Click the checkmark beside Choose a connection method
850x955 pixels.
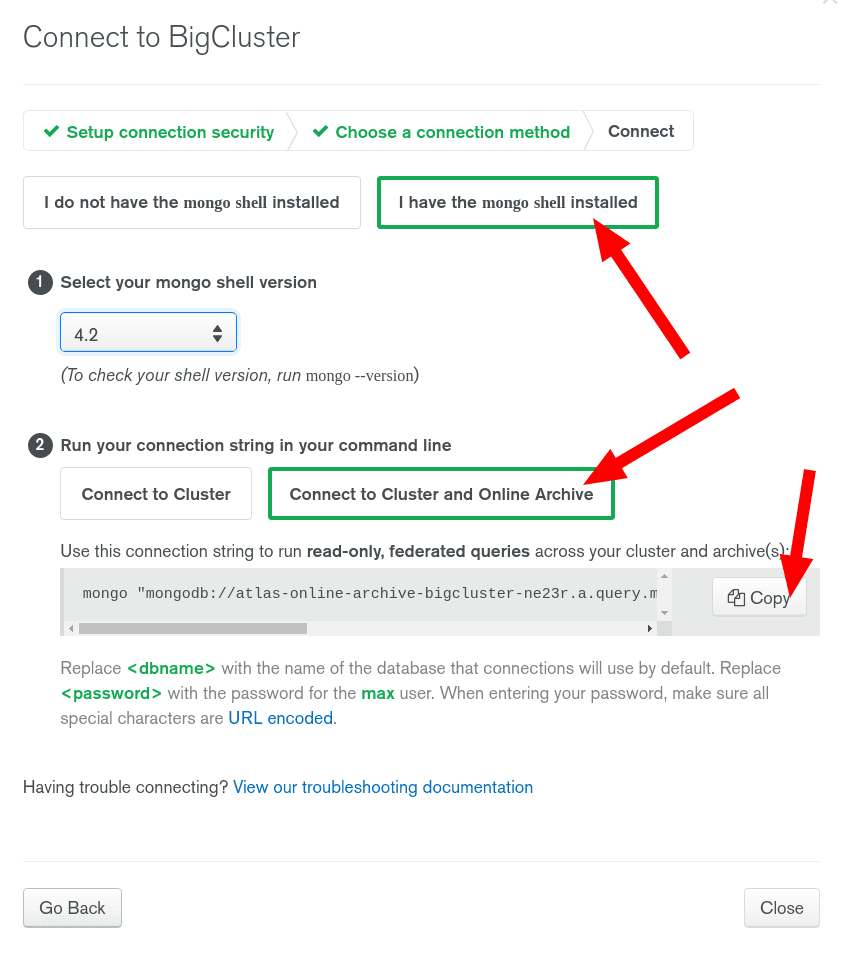click(320, 132)
